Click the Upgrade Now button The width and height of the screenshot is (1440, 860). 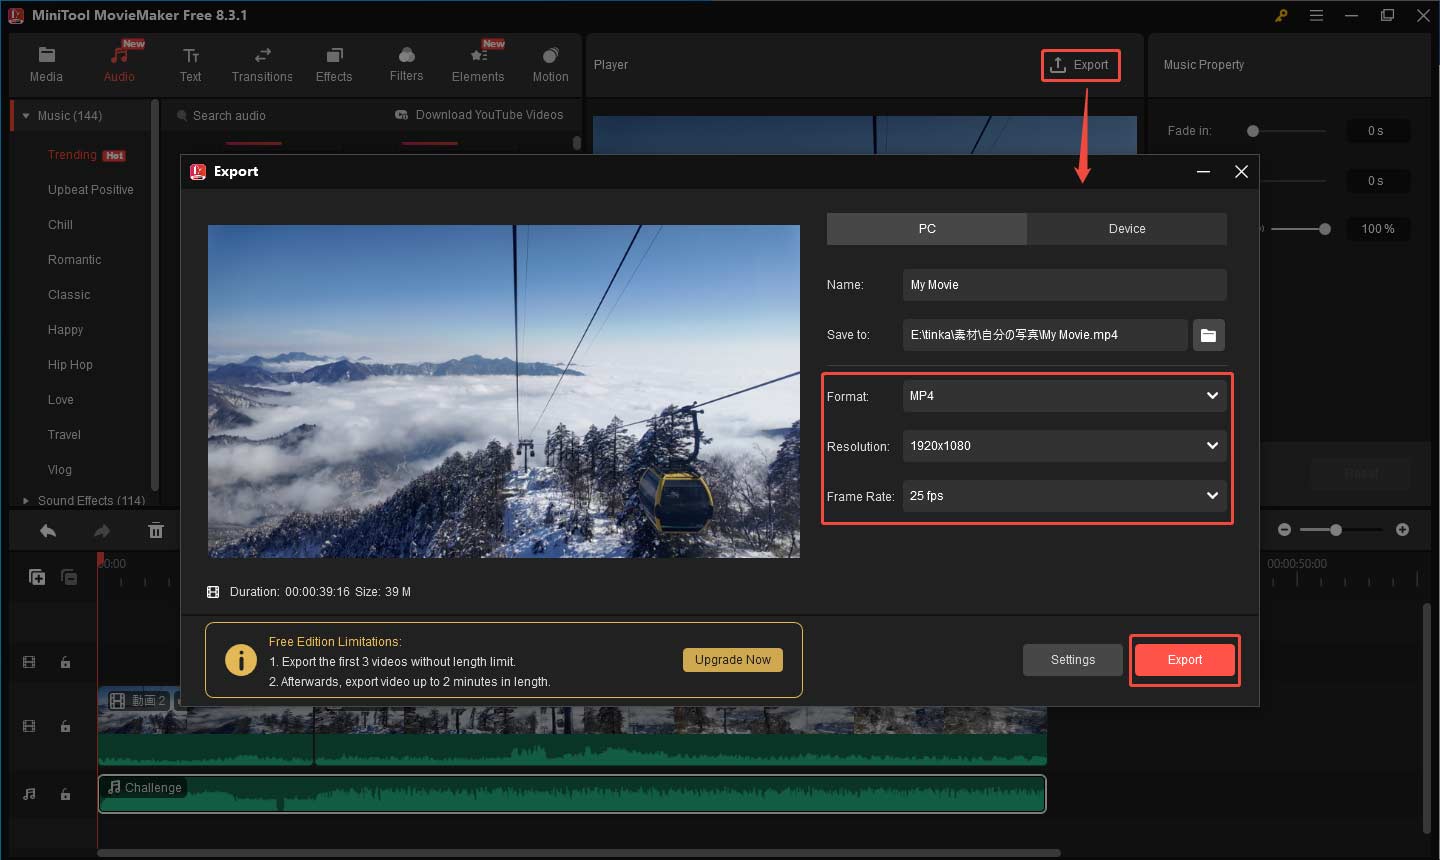pos(732,660)
